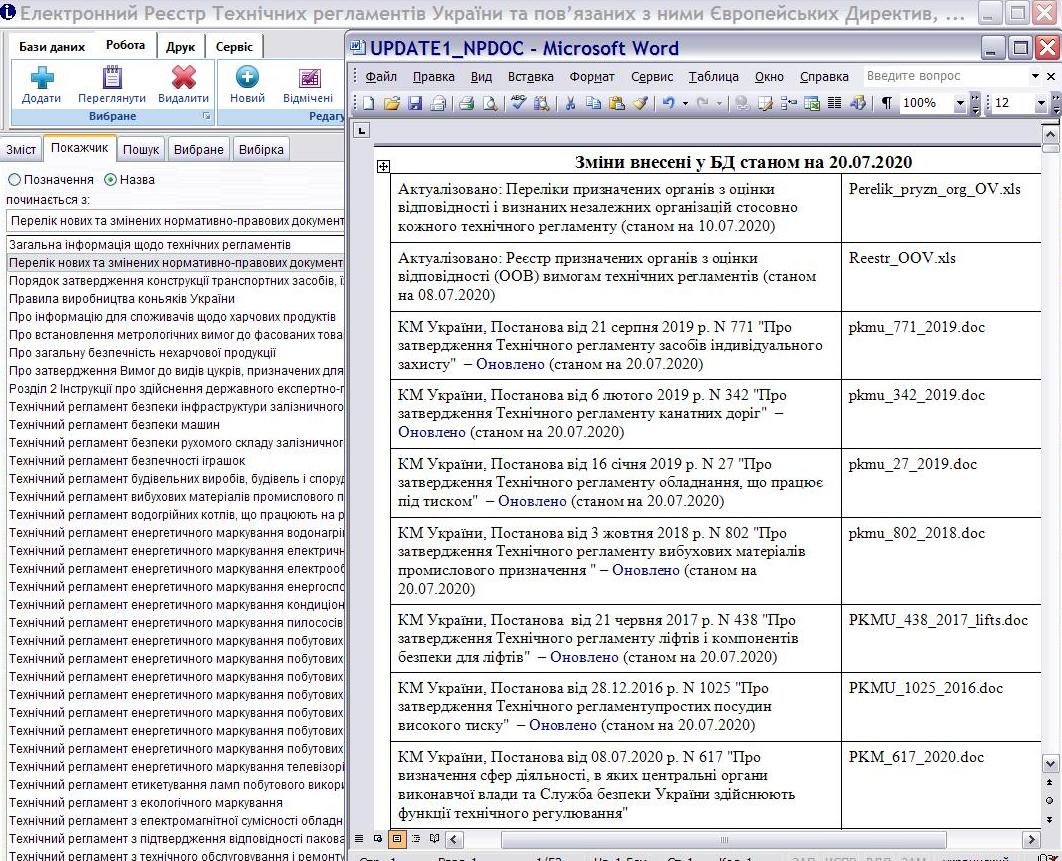Switch to Web Layout view icon

378,839
